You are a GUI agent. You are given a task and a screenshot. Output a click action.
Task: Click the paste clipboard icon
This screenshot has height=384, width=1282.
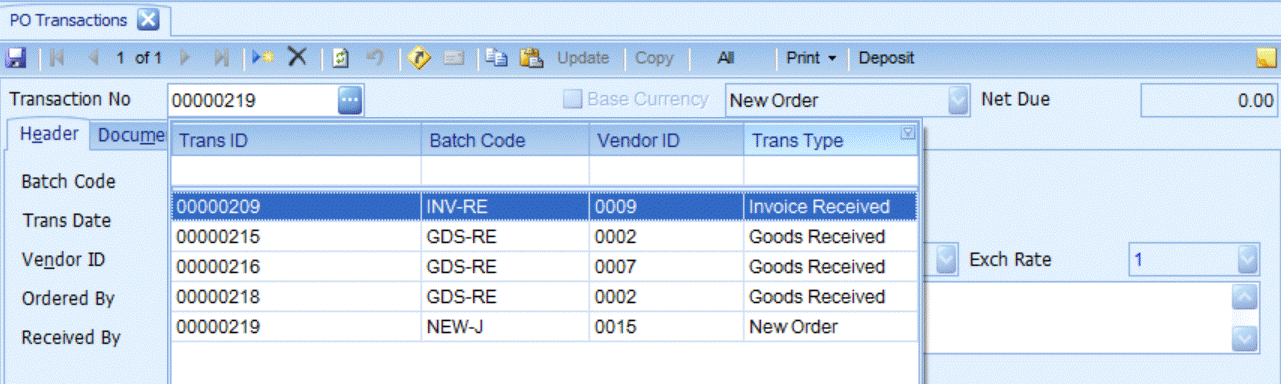tap(531, 58)
